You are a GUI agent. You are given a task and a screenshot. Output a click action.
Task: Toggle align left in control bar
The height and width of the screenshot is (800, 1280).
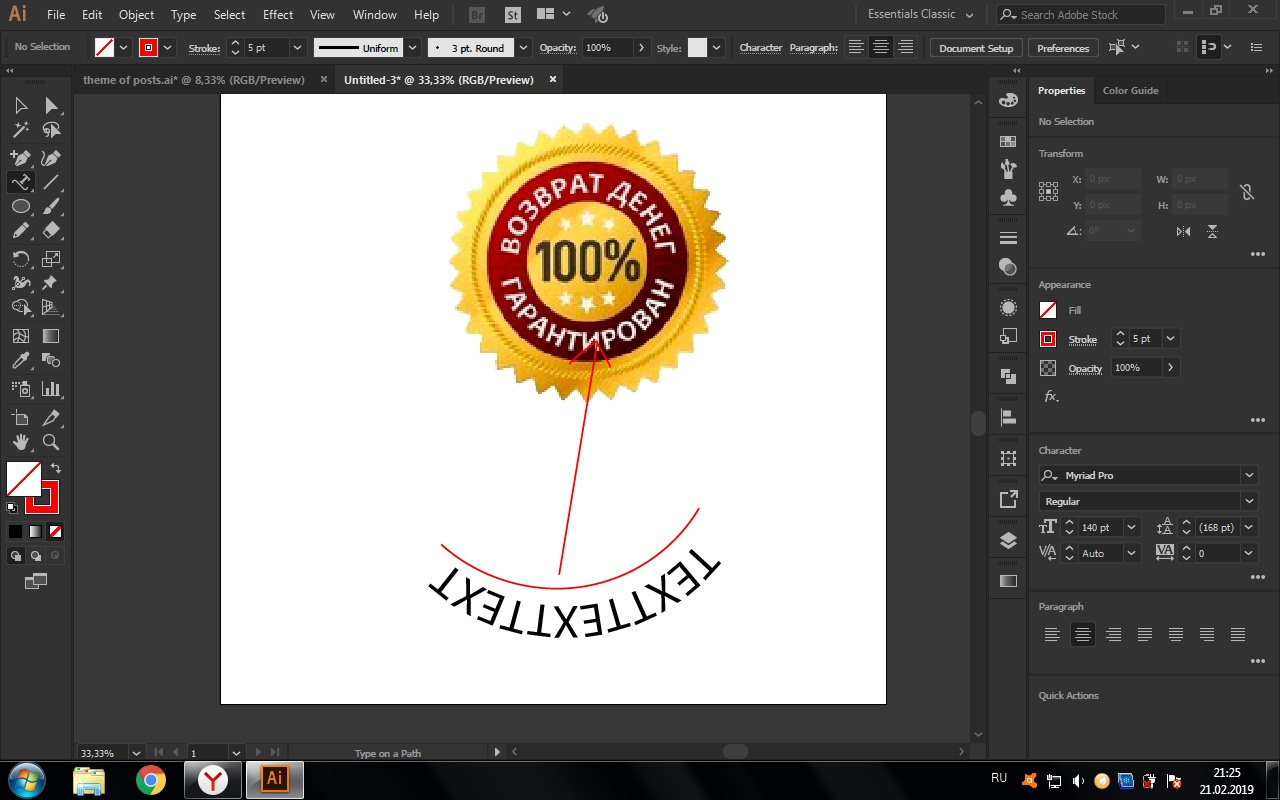point(856,47)
